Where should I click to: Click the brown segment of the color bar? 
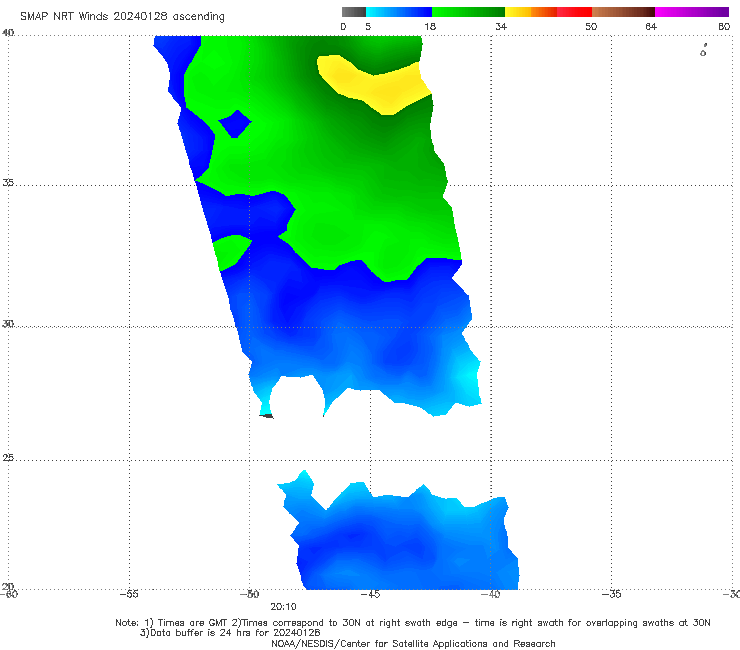(623, 12)
